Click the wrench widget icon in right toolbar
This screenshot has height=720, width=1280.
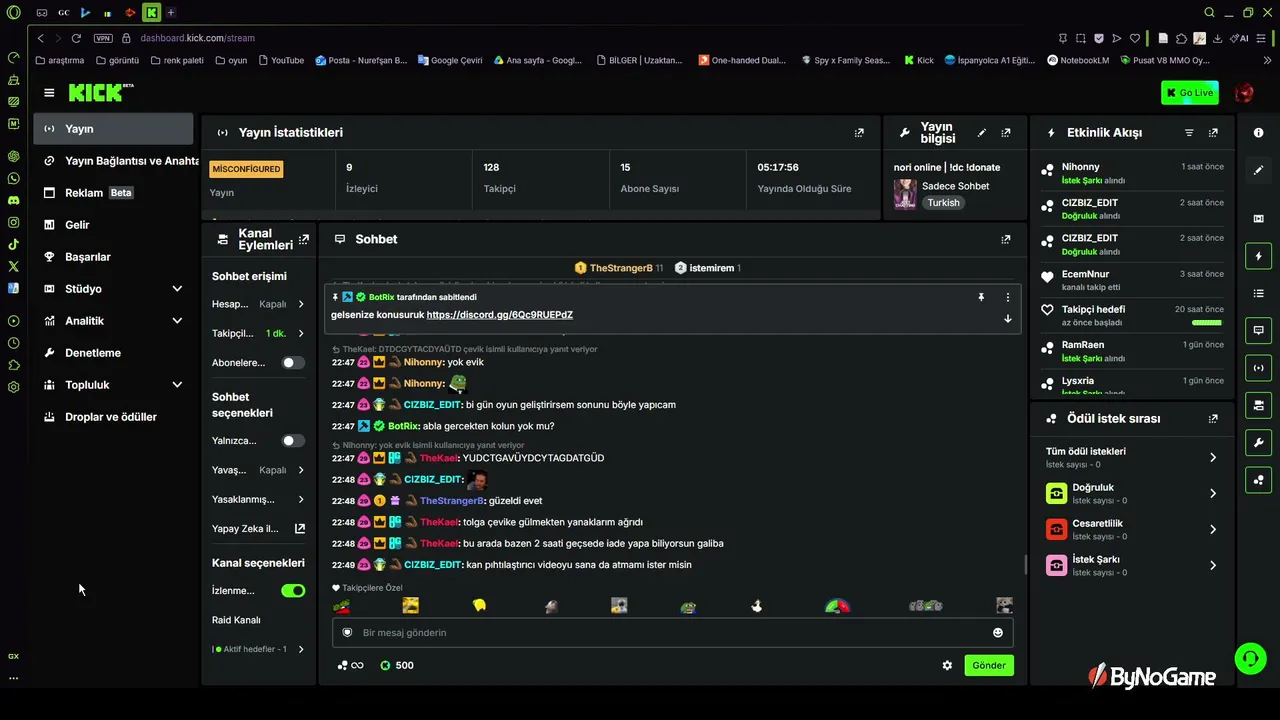1258,442
